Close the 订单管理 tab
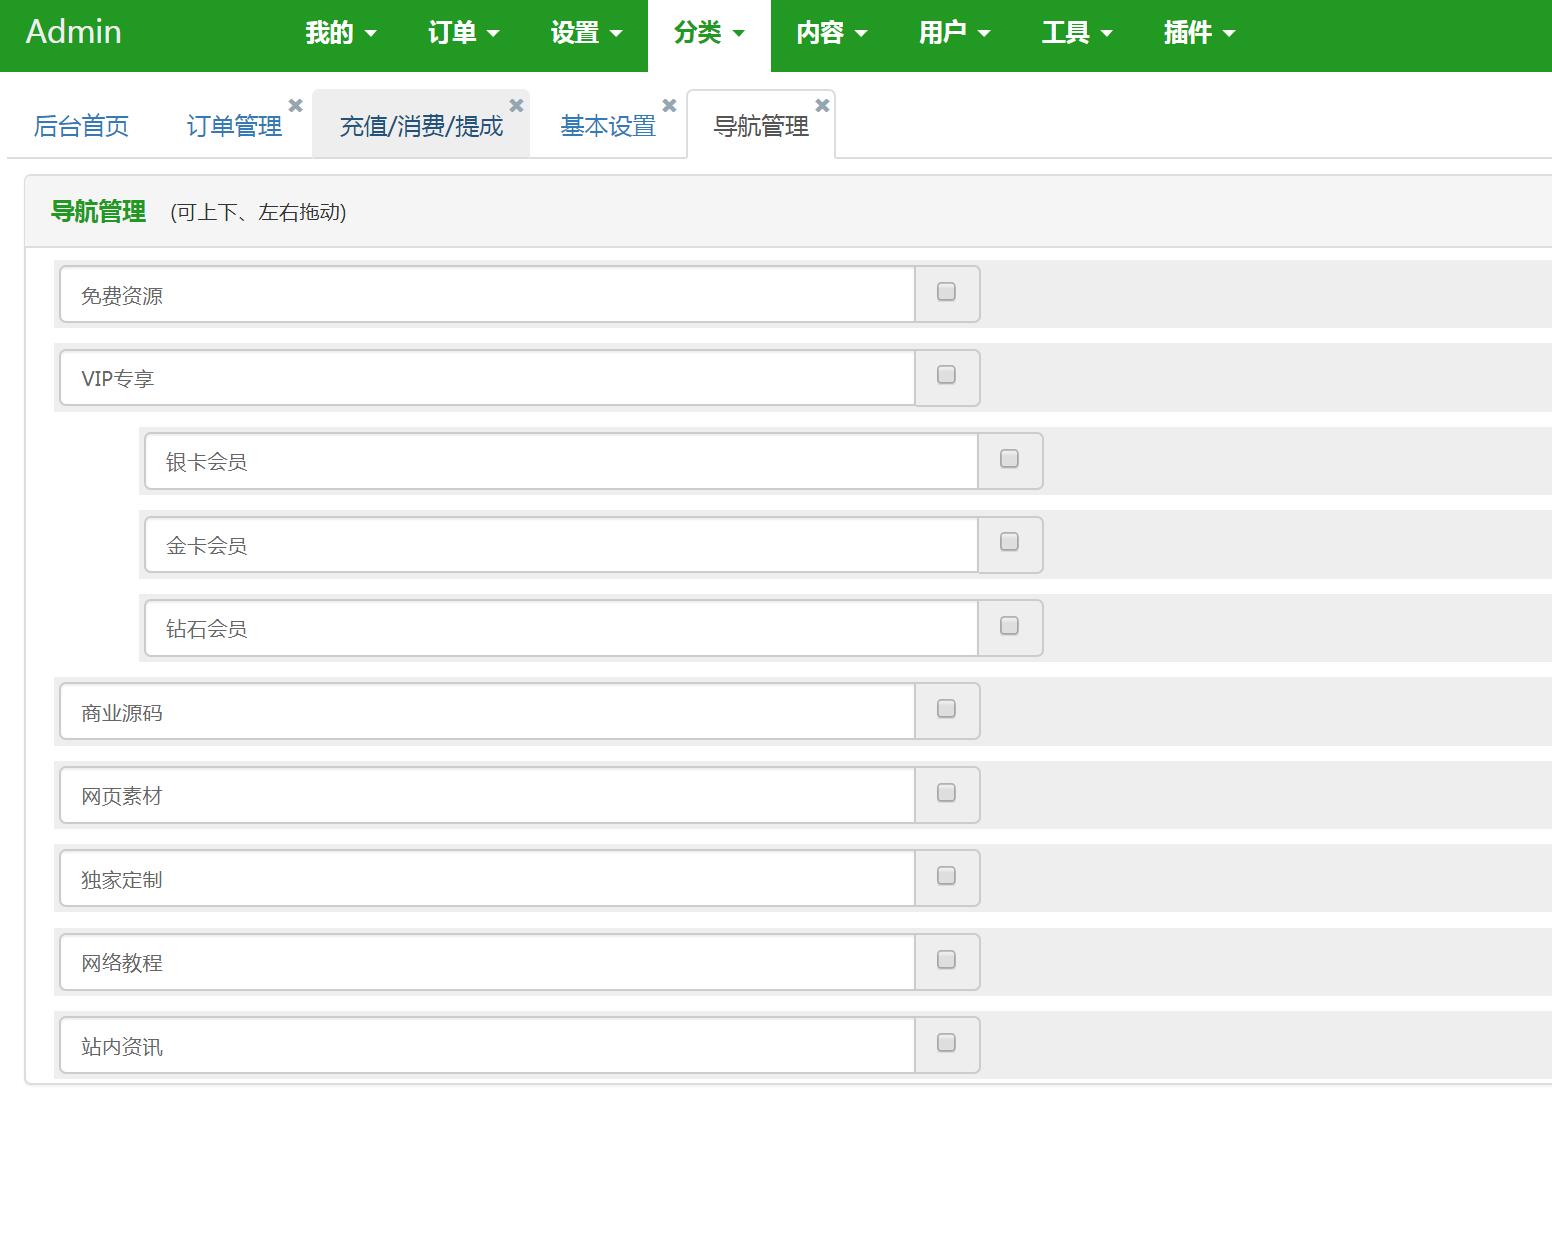Image resolution: width=1552 pixels, height=1234 pixels. coord(295,105)
